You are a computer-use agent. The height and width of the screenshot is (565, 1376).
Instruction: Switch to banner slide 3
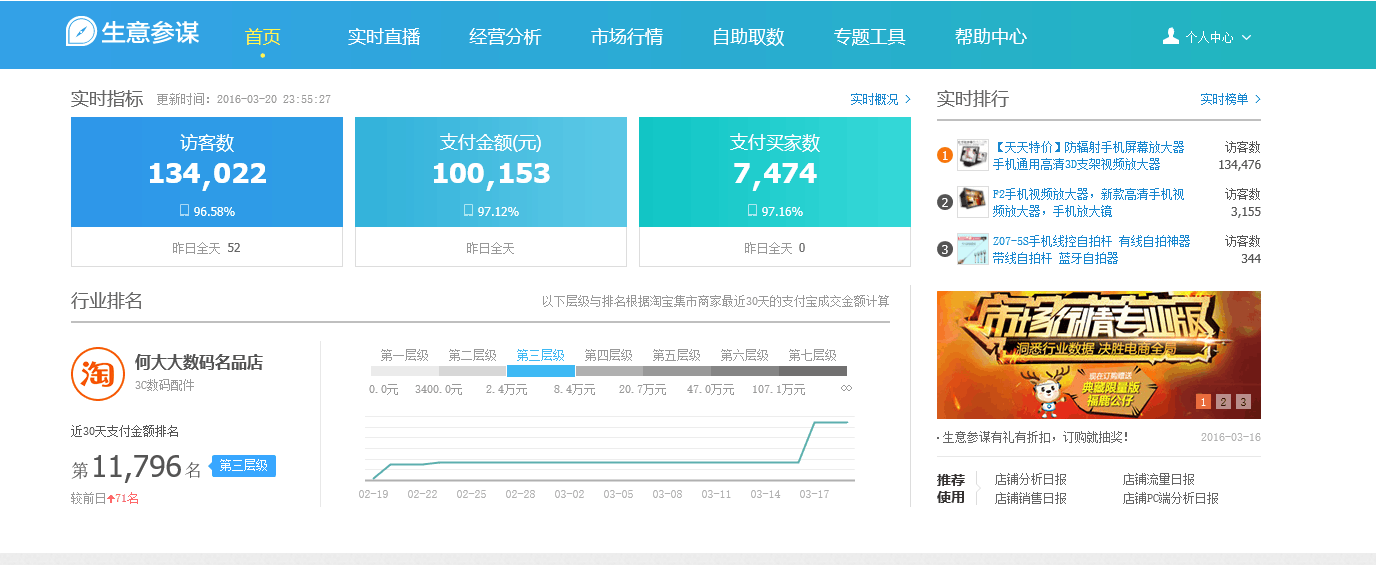pyautogui.click(x=1243, y=402)
